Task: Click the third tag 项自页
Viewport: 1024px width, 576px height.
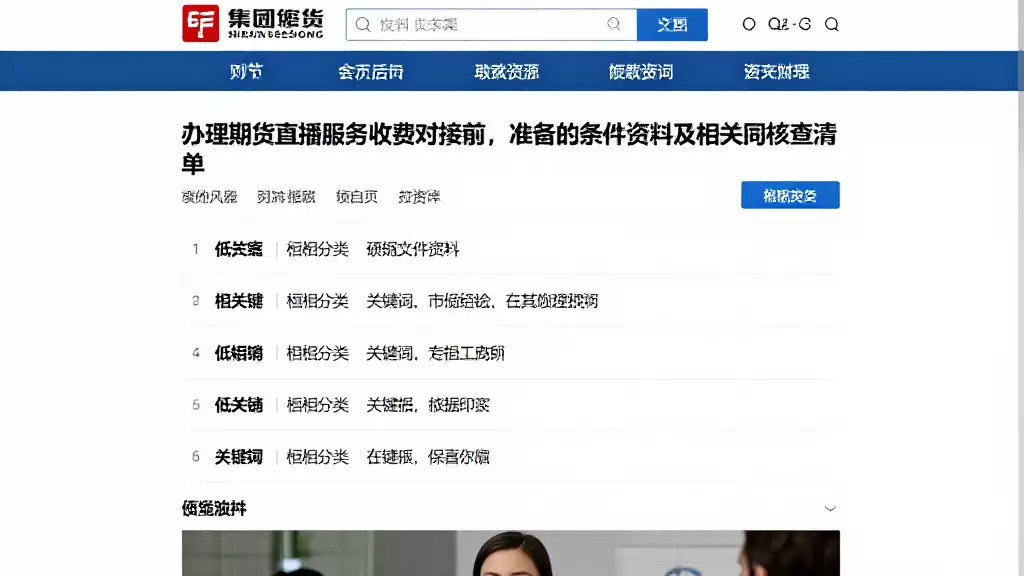Action: (x=357, y=197)
